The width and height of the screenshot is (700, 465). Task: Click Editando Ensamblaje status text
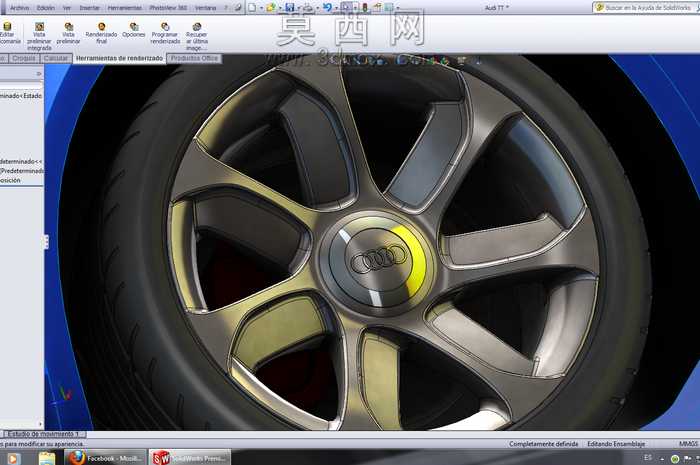tap(616, 444)
